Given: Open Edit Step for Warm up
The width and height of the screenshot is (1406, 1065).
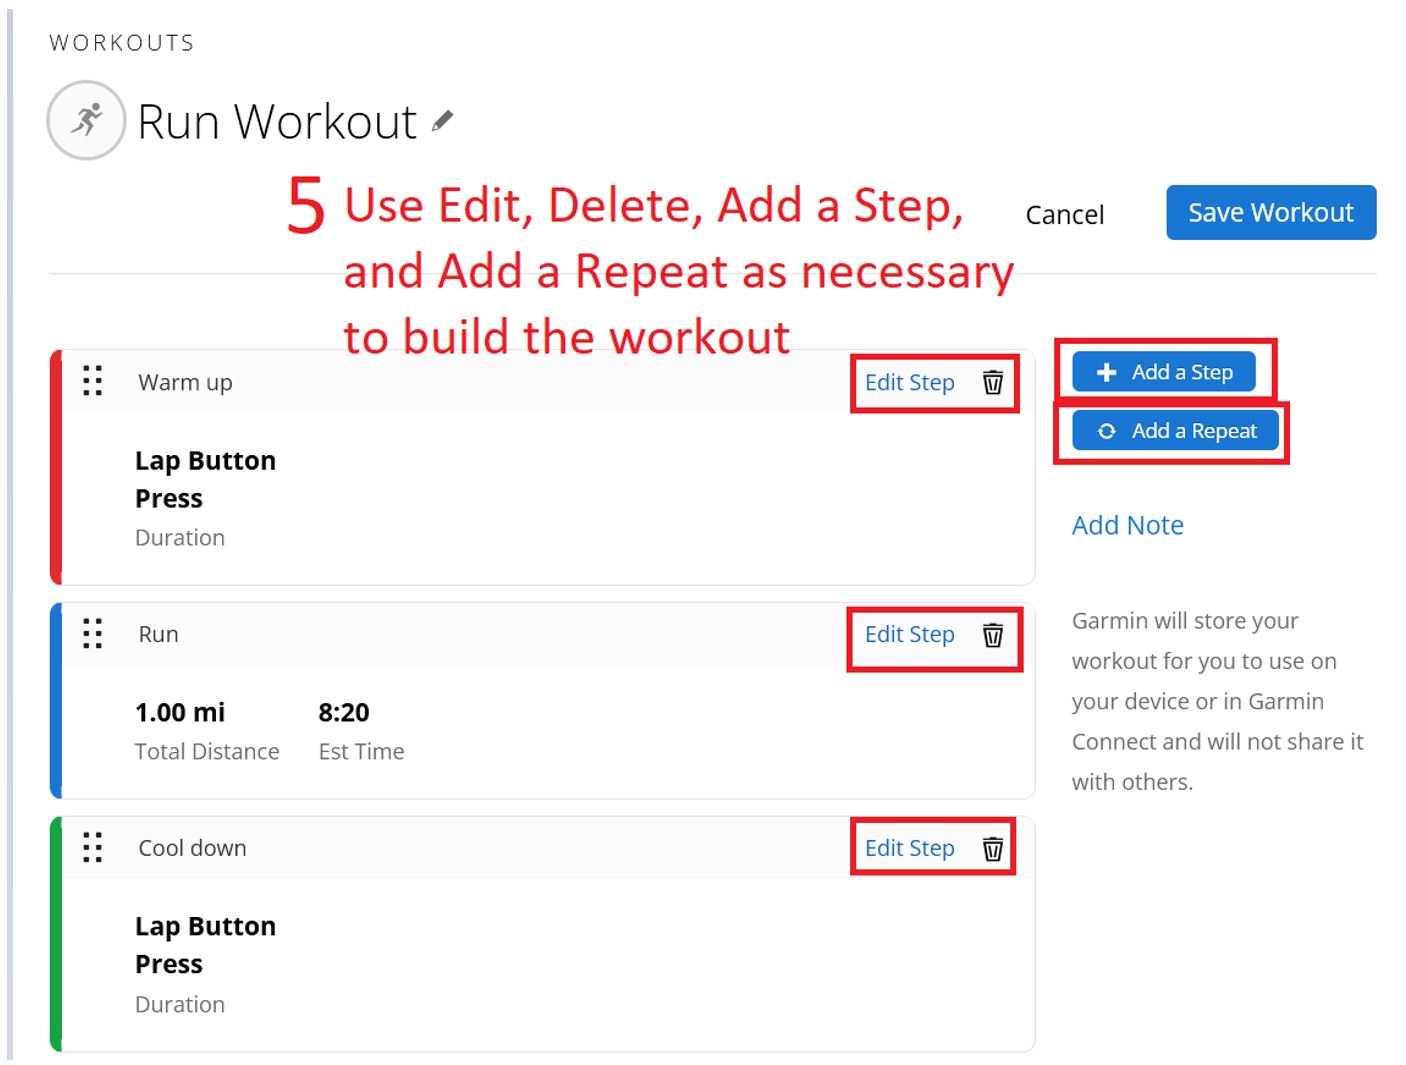Looking at the screenshot, I should [909, 382].
